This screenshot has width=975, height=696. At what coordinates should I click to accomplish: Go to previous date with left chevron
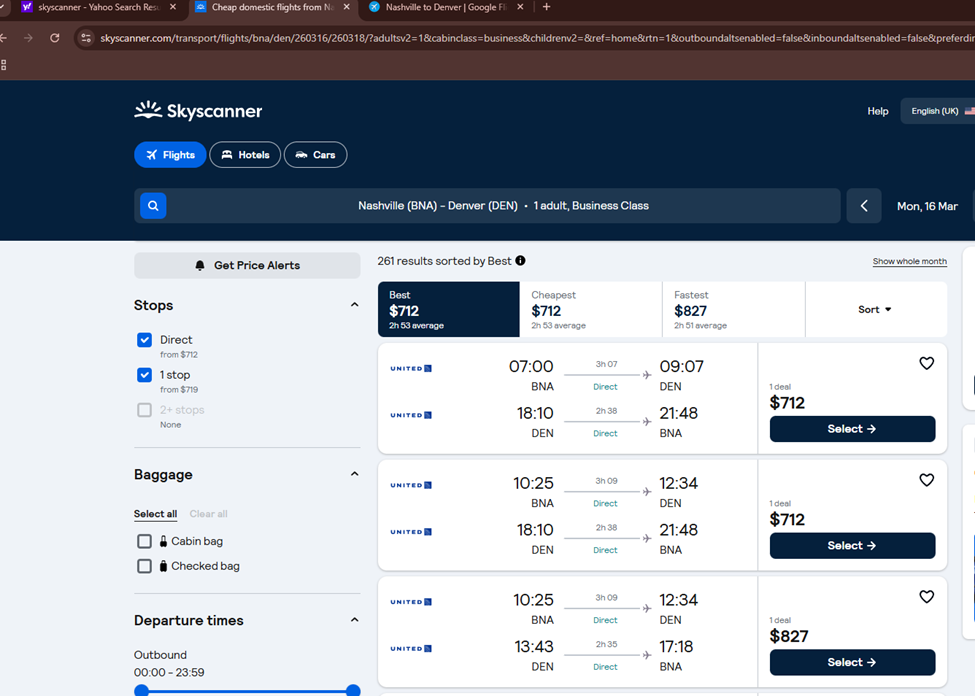pos(864,206)
